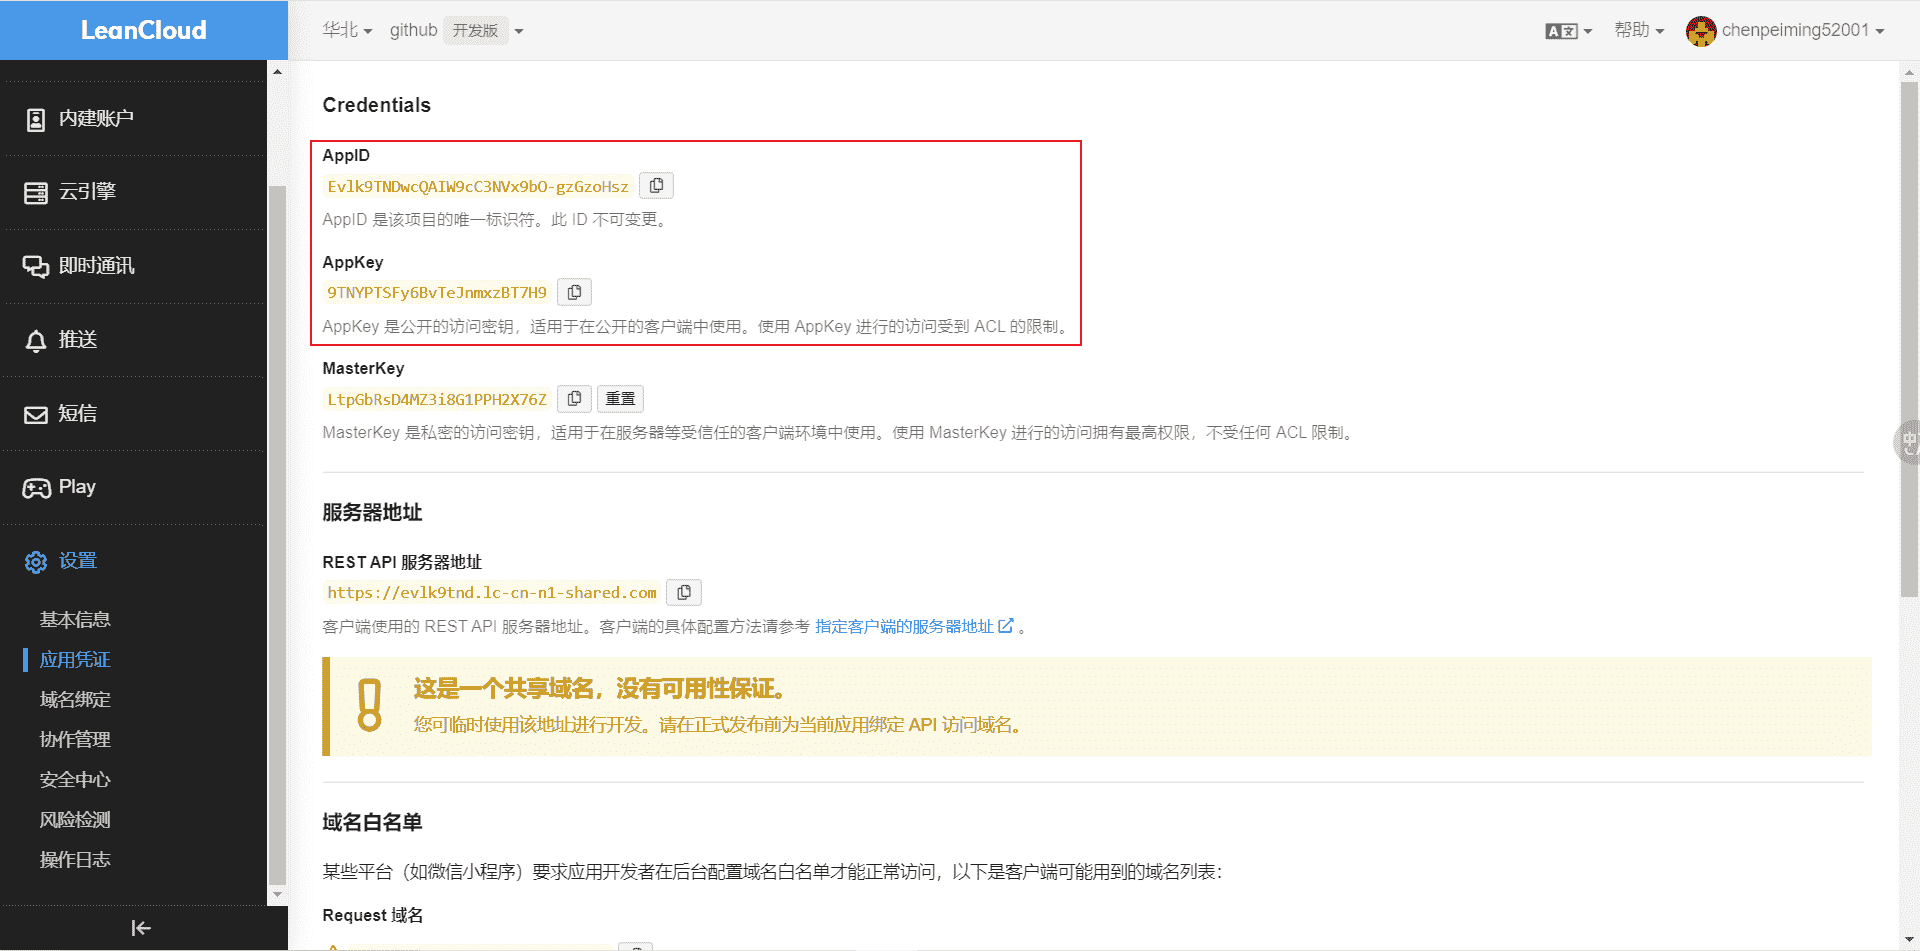Open 指定客户端的服务器地址 documentation link
Viewport: 1920px width, 951px height.
914,626
